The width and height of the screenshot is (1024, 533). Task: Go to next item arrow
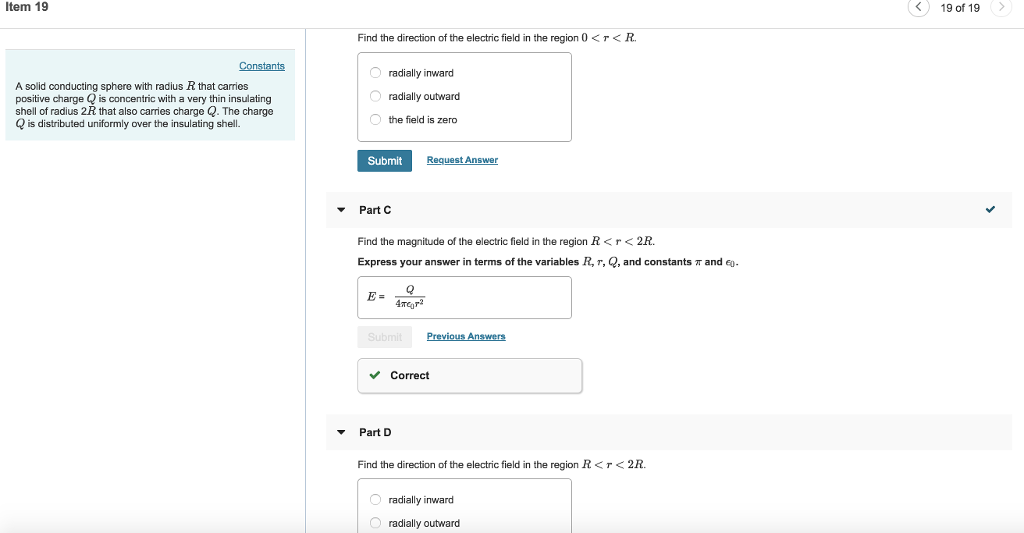click(1001, 7)
